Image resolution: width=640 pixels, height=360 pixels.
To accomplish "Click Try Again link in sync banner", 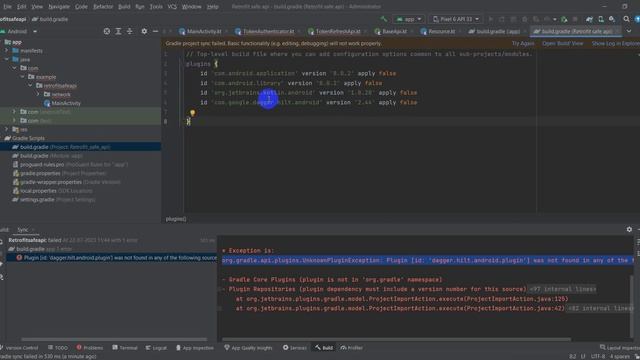I will point(523,43).
